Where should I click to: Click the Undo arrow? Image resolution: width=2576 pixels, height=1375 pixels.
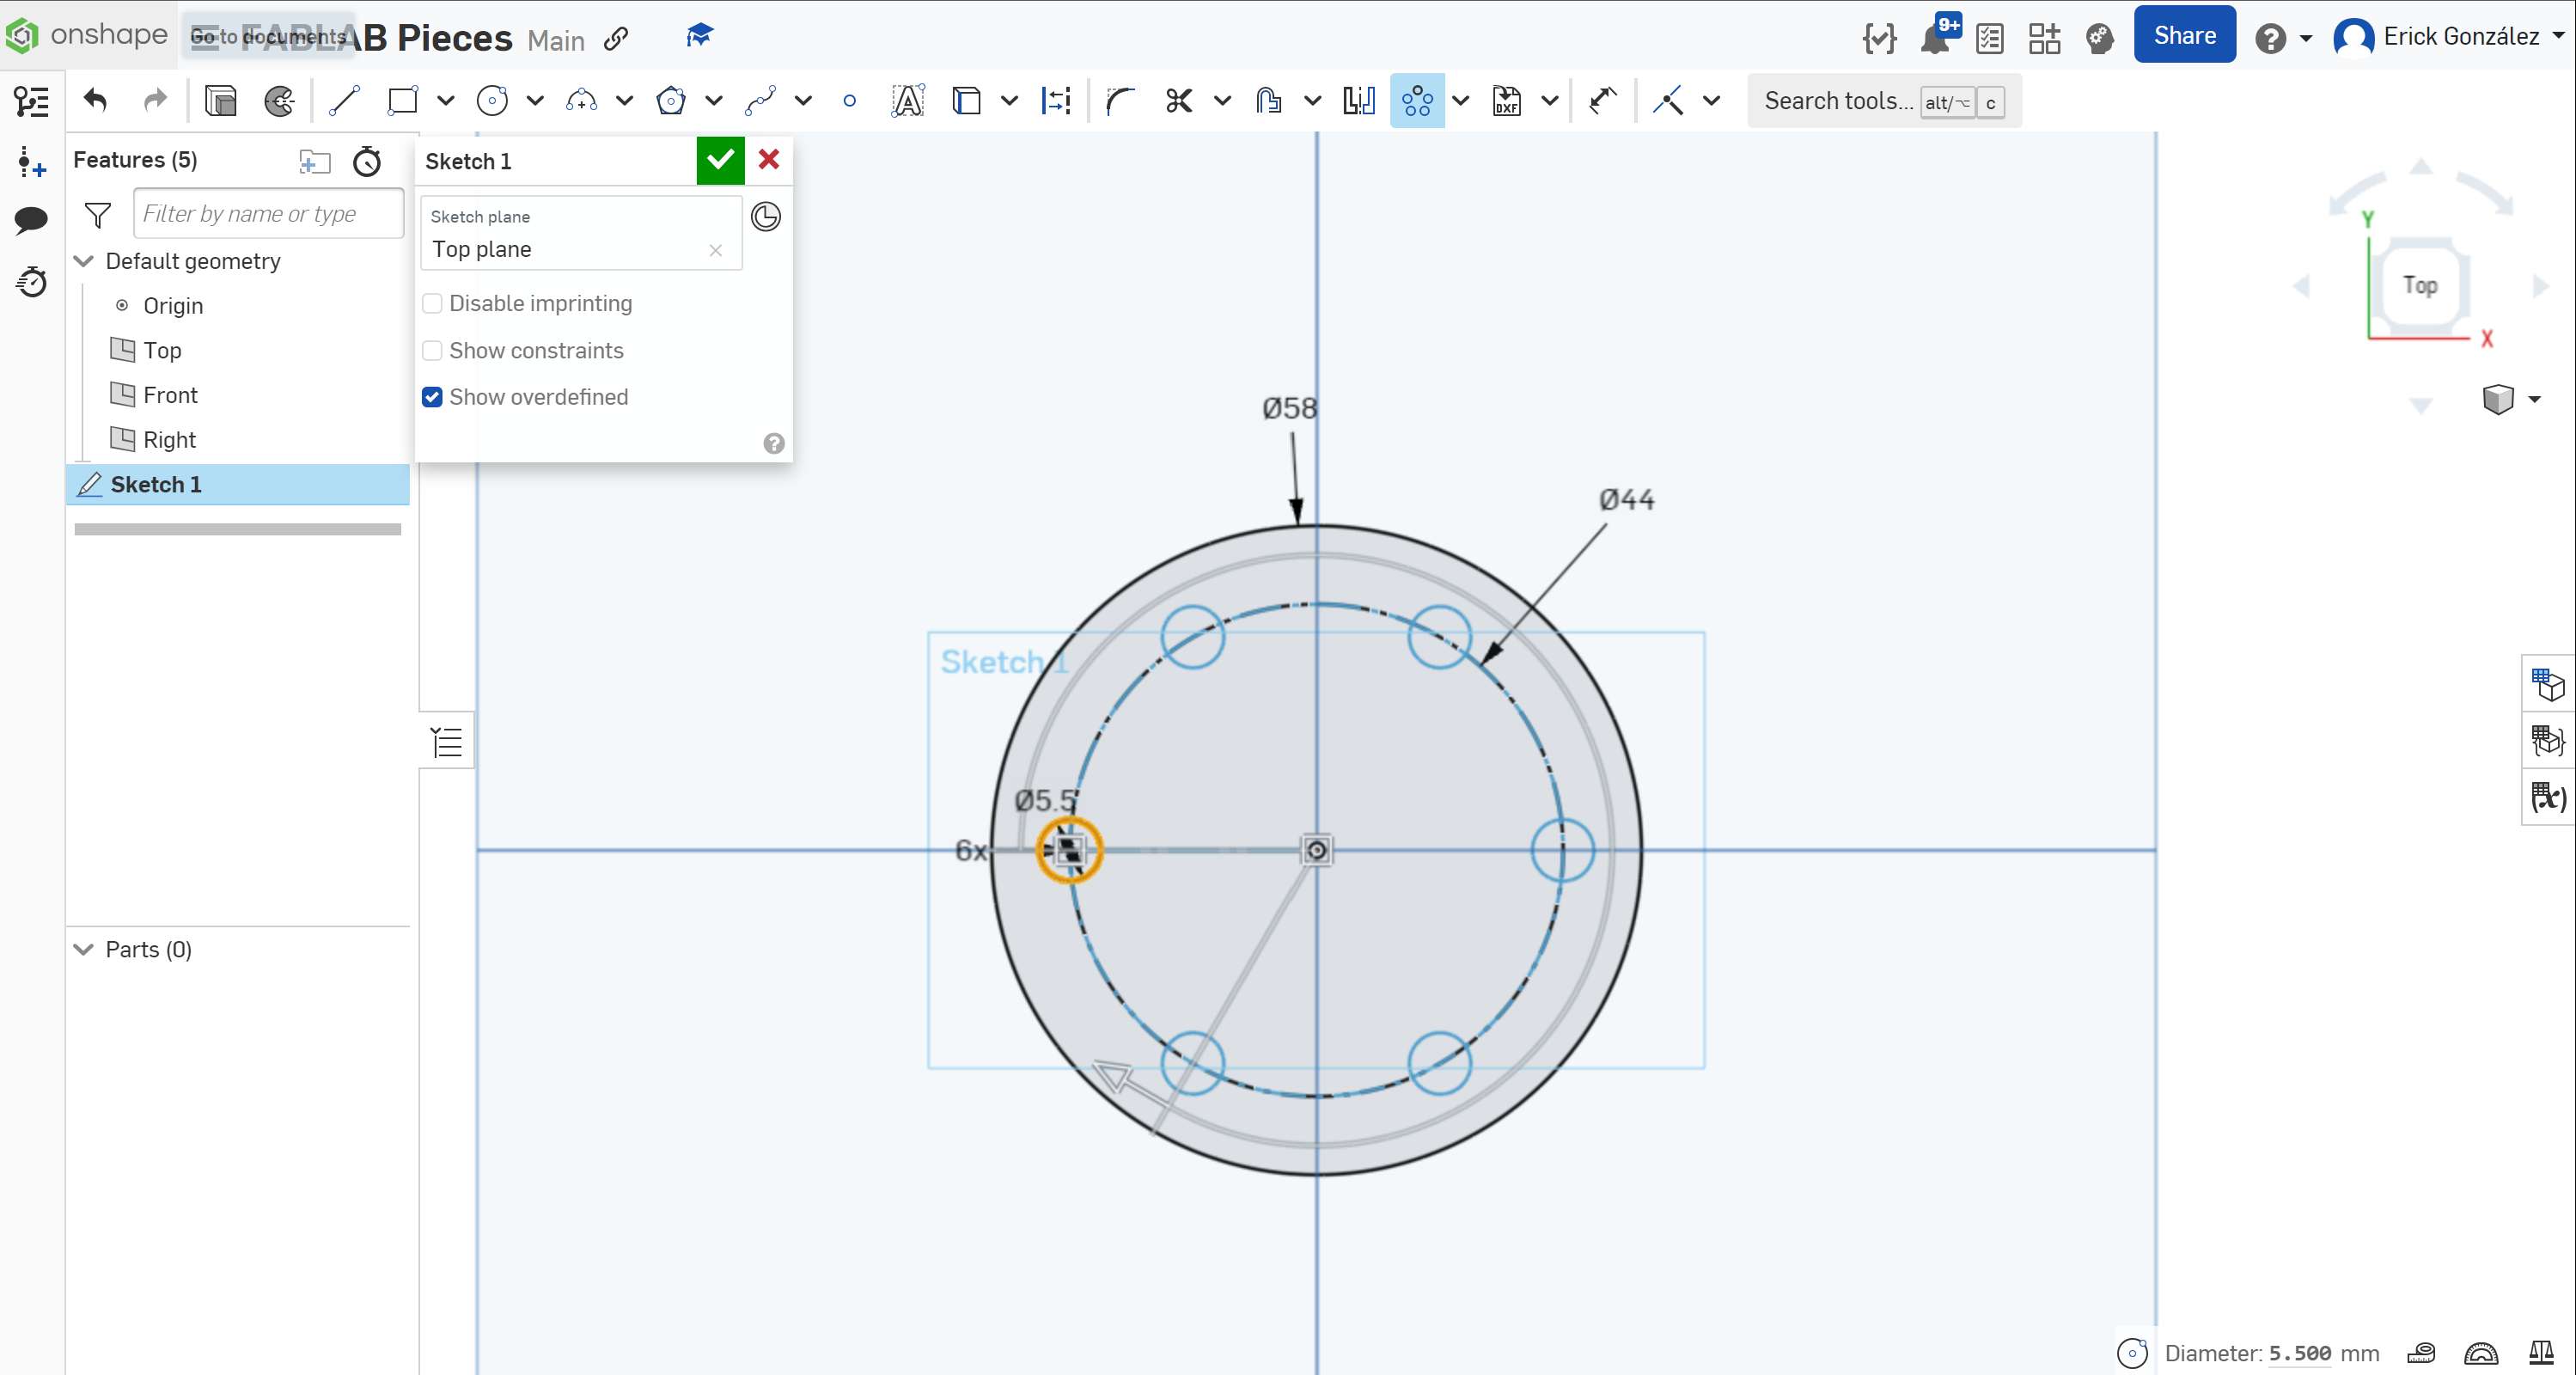[x=96, y=101]
